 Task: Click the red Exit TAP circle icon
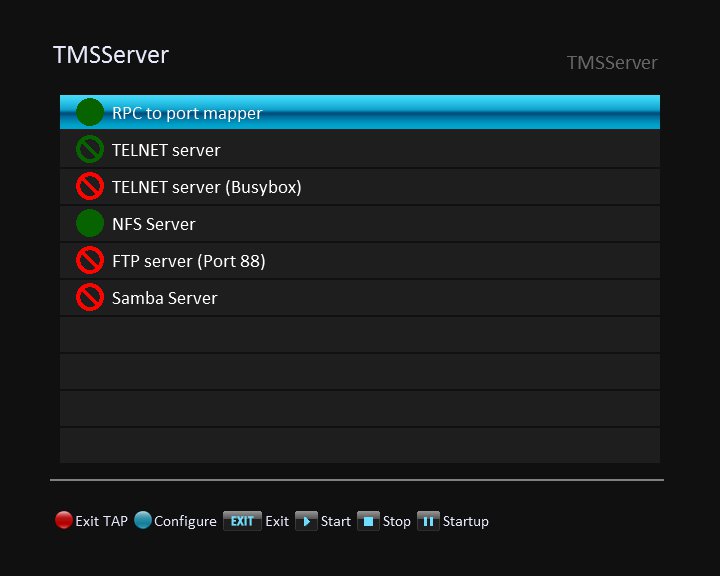tap(64, 520)
